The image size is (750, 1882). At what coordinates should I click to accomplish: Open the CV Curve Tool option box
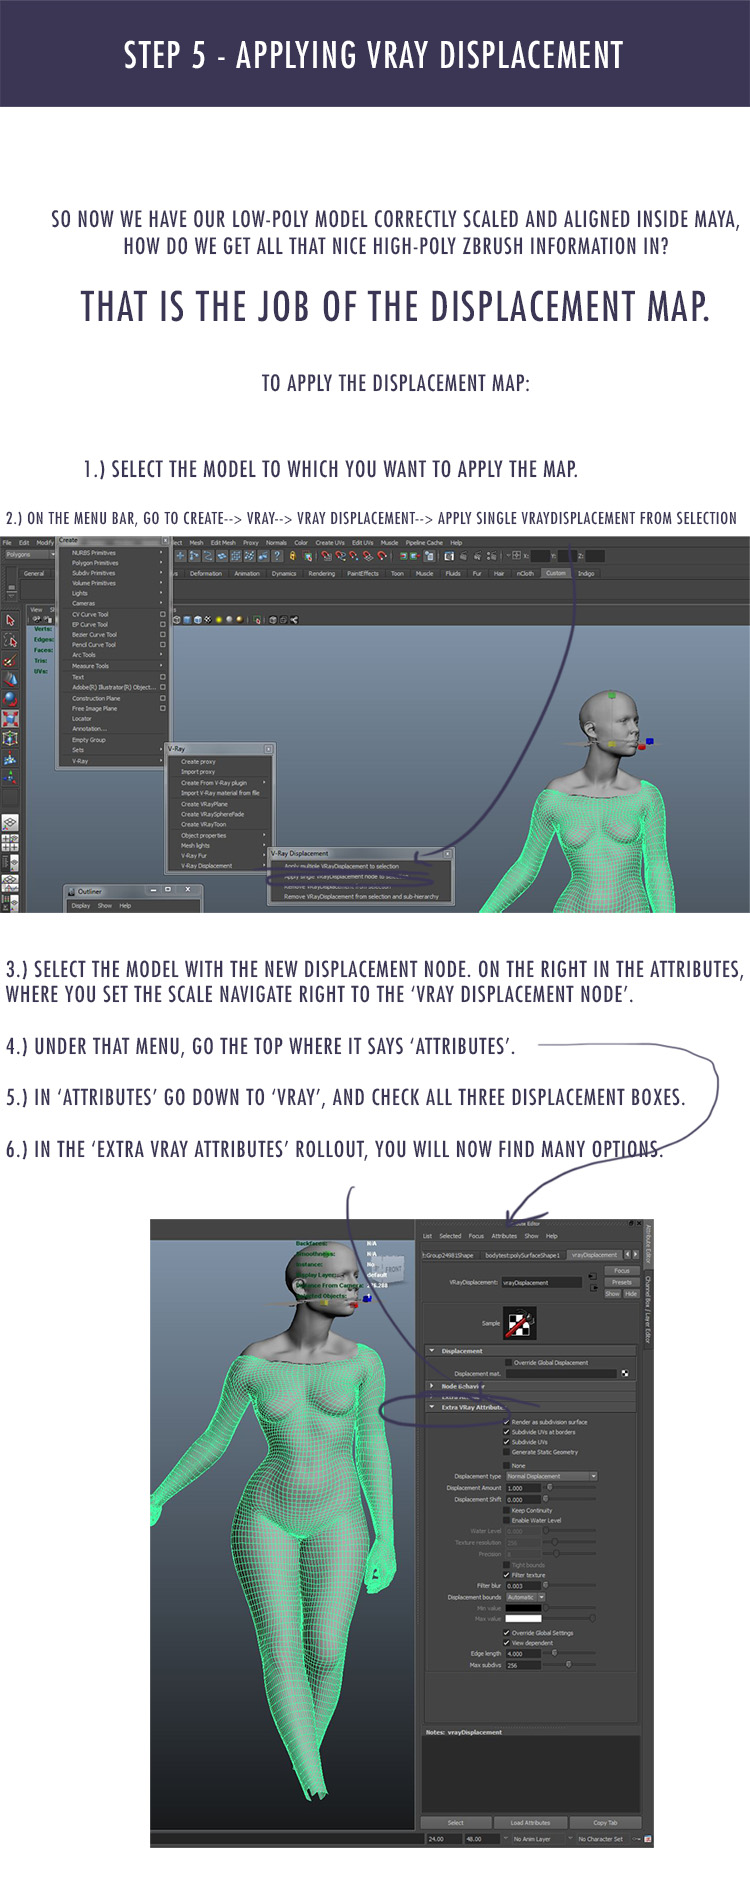pyautogui.click(x=163, y=614)
